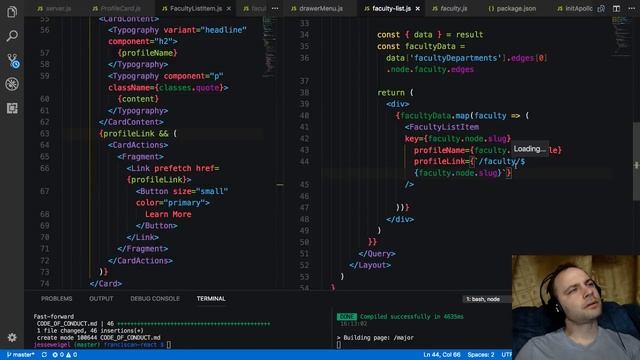Click the open changes icon
Image resolution: width=640 pixels, height=360 pixels.
pos(601,8)
